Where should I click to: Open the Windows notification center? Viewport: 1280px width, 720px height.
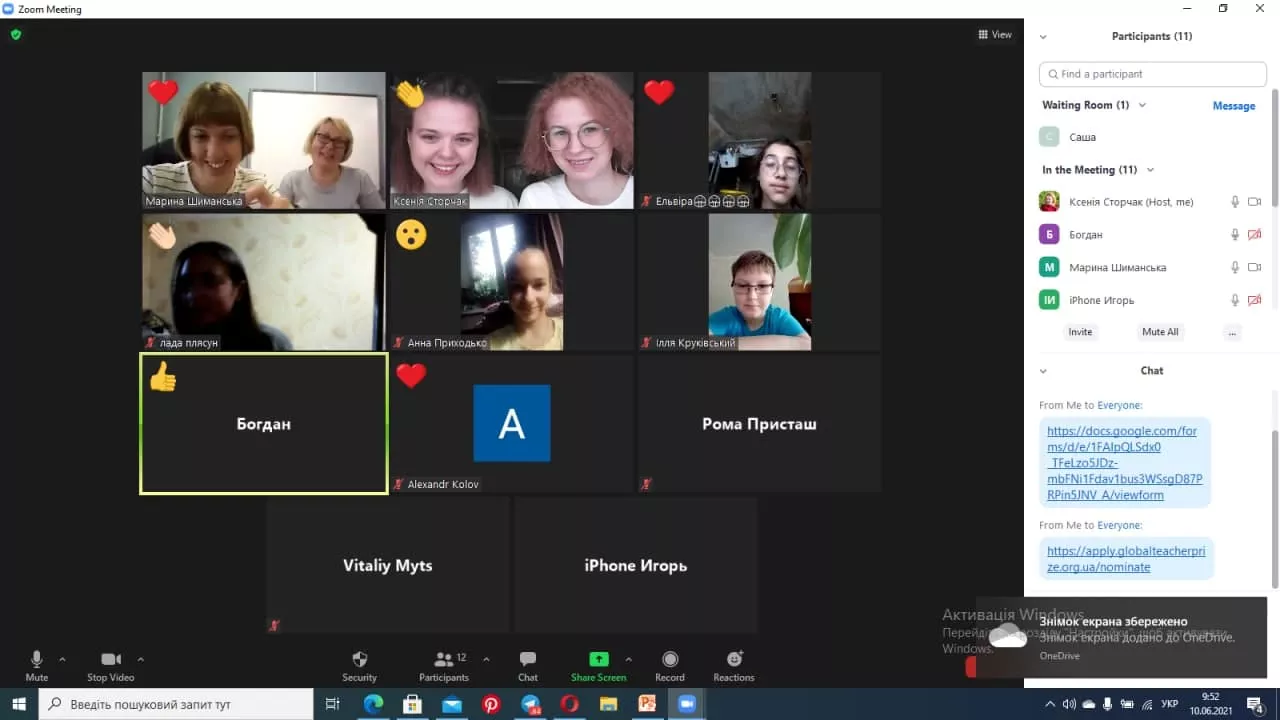1256,704
